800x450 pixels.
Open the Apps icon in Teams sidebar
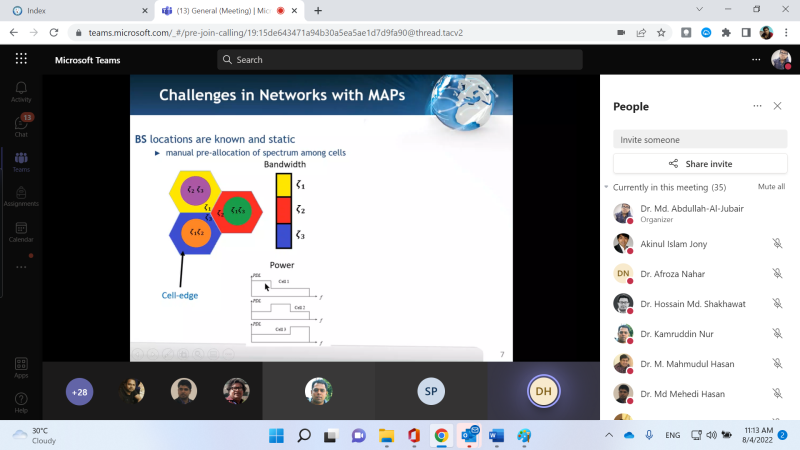coord(21,368)
